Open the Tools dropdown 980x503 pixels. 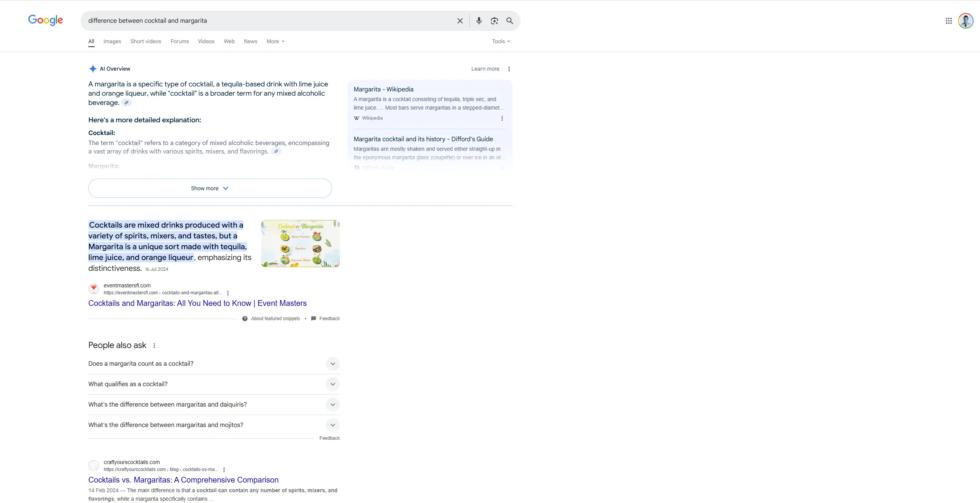[501, 41]
